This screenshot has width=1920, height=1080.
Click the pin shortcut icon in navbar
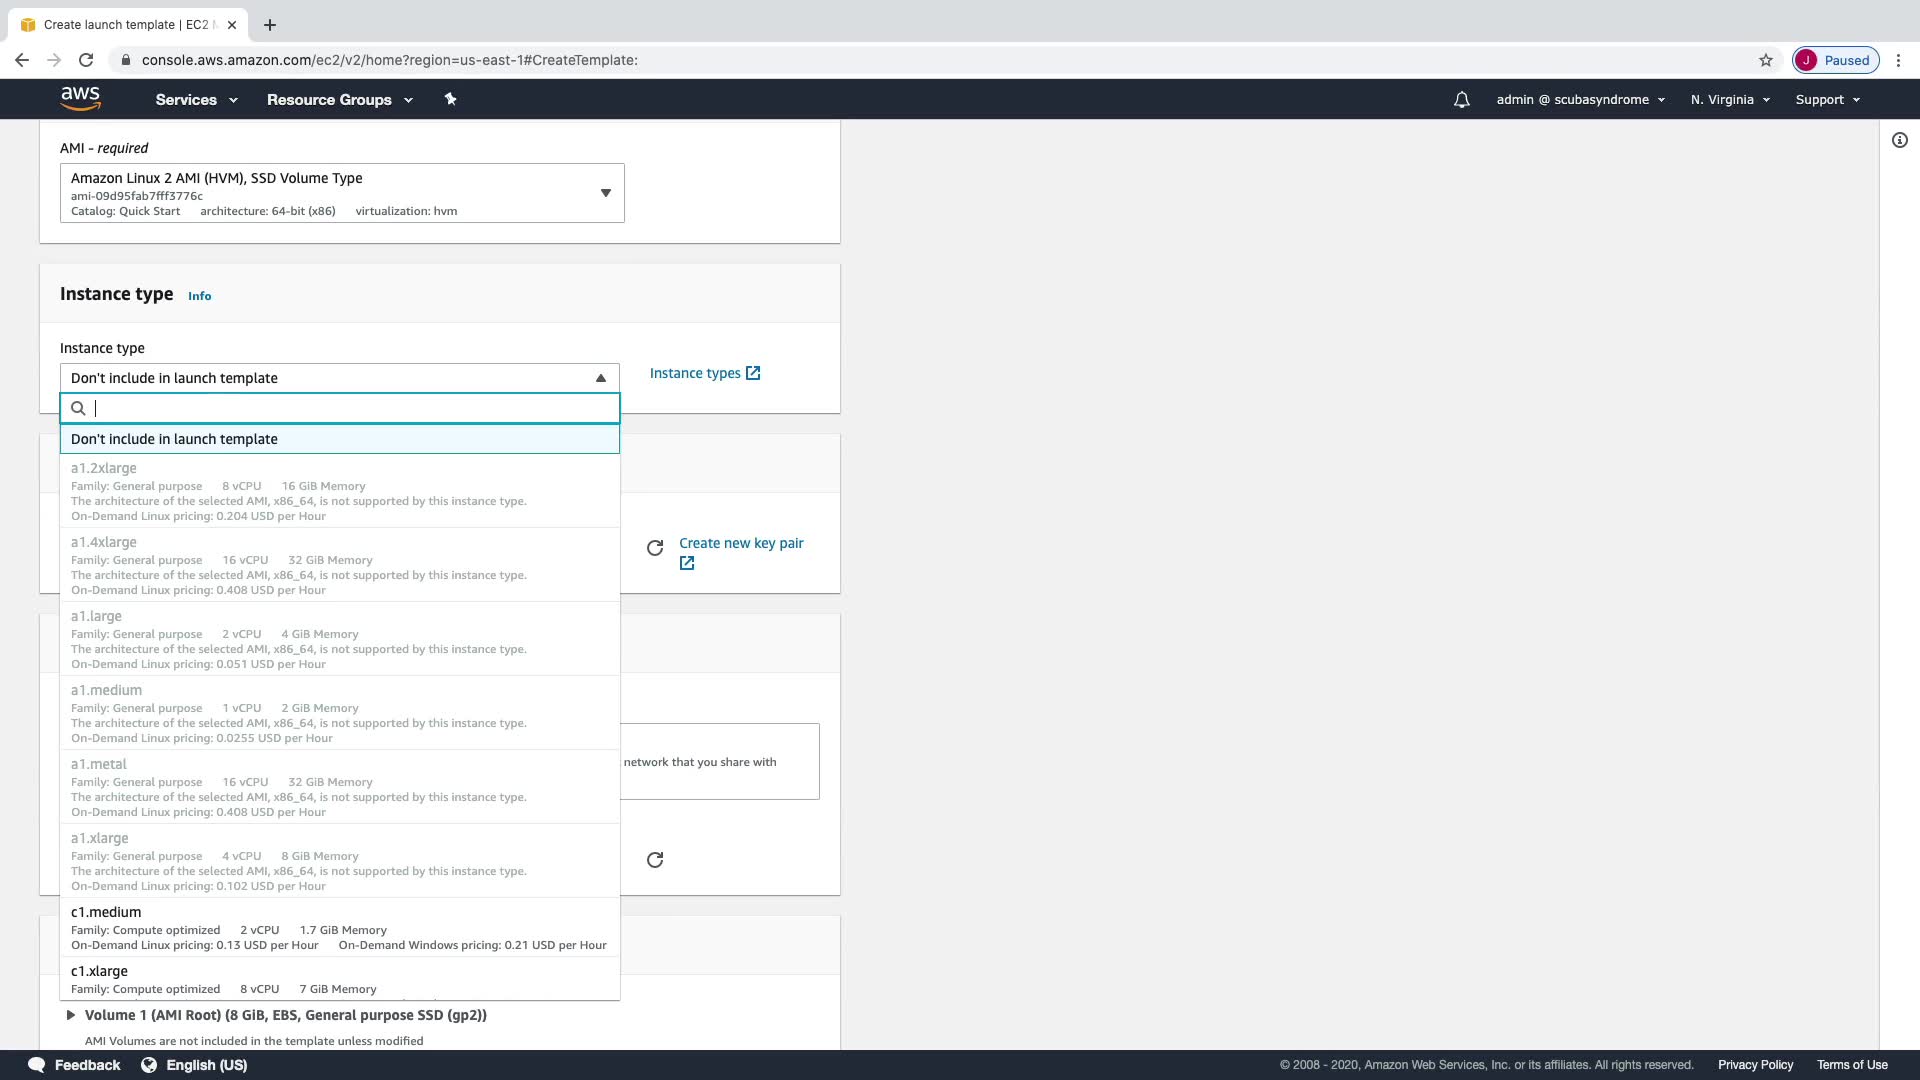pyautogui.click(x=450, y=99)
